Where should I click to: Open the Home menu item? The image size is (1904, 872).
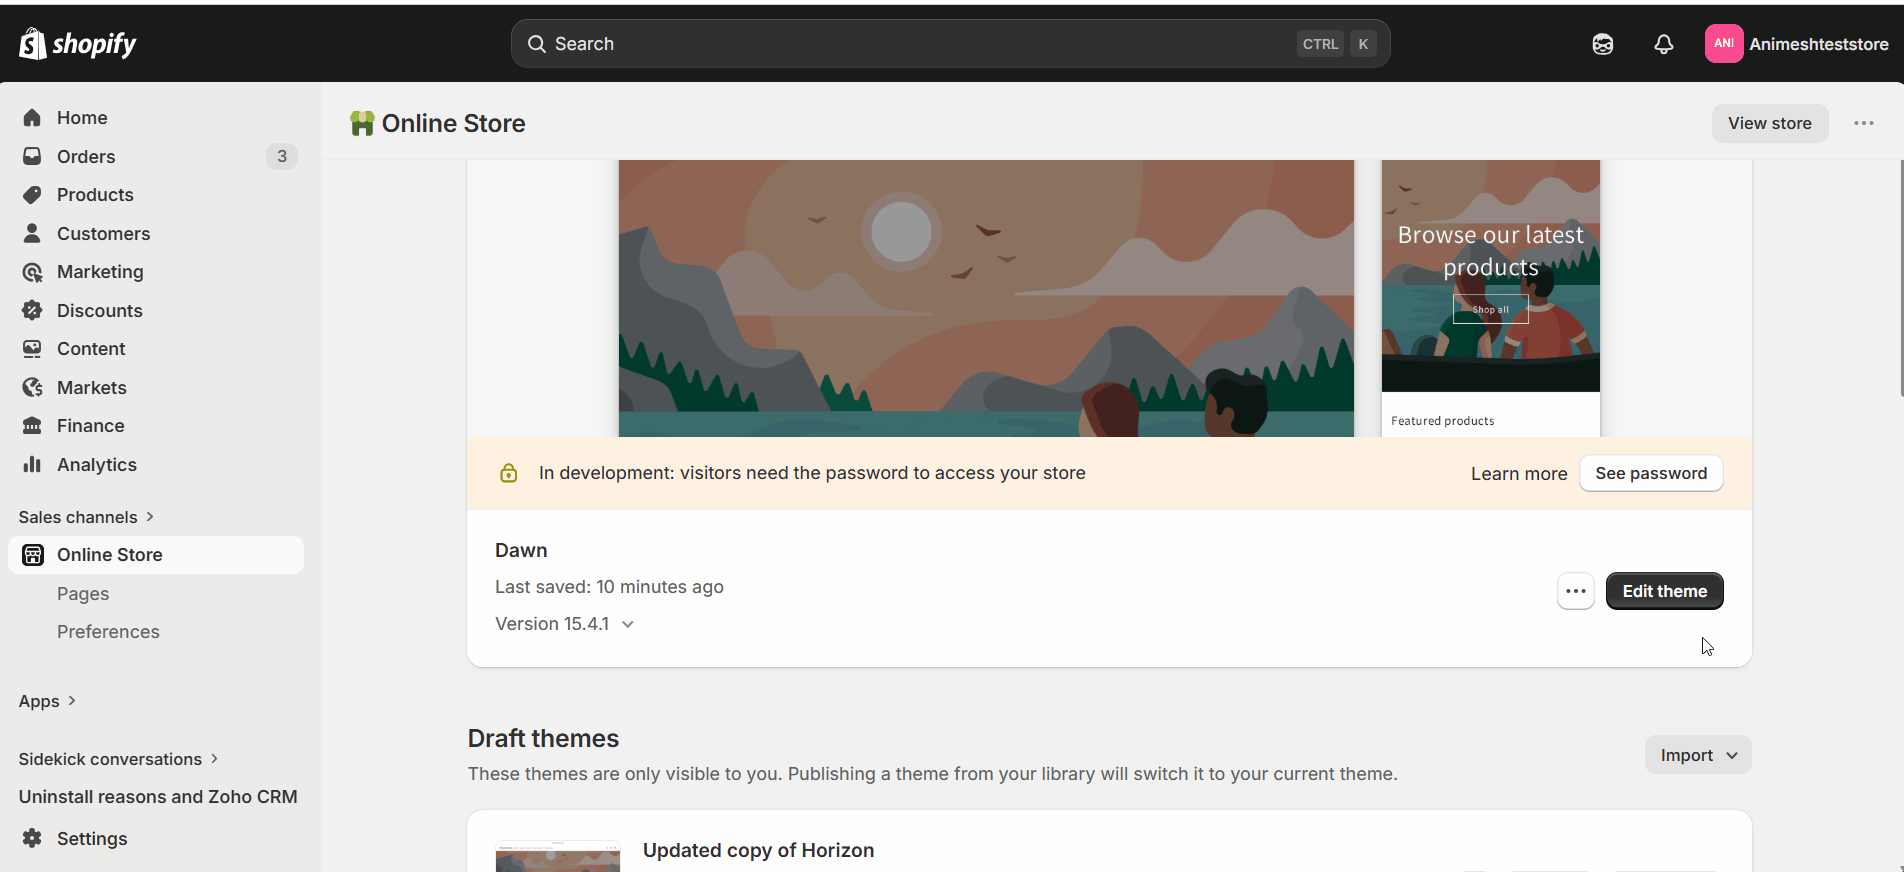tap(156, 118)
